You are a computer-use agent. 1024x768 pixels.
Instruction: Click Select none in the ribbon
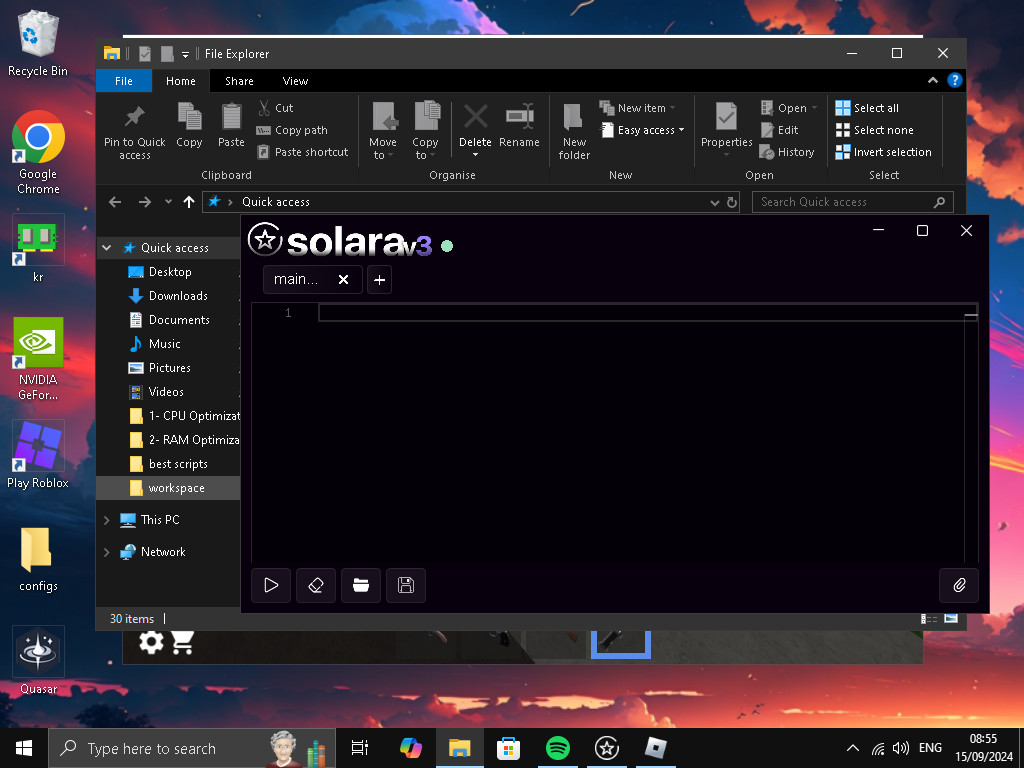coord(875,130)
